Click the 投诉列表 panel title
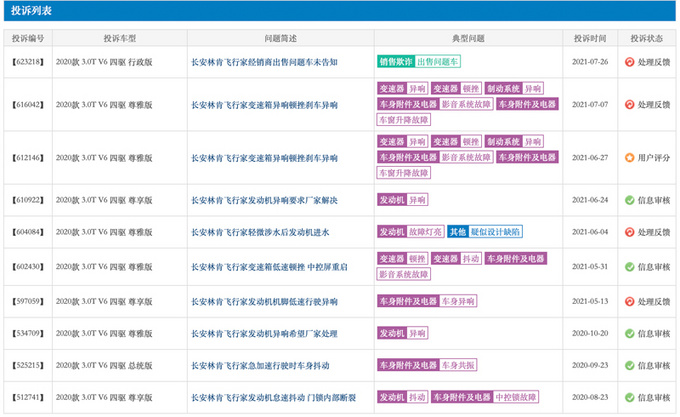Image resolution: width=680 pixels, height=417 pixels. pos(31,10)
